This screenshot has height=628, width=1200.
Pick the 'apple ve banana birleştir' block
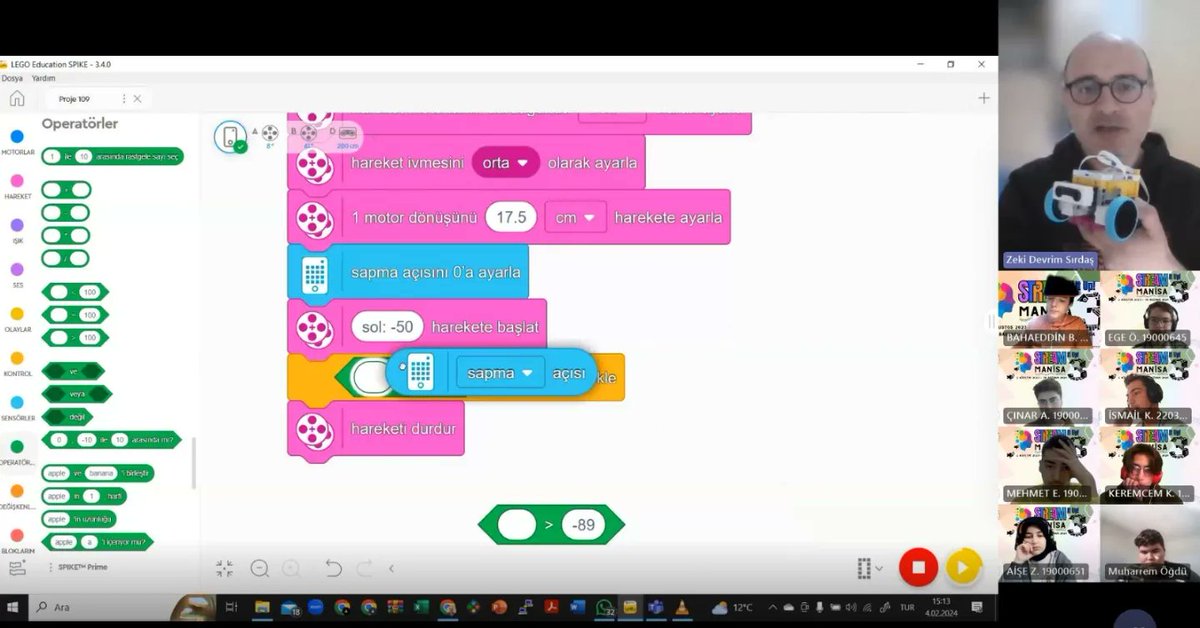[98, 473]
